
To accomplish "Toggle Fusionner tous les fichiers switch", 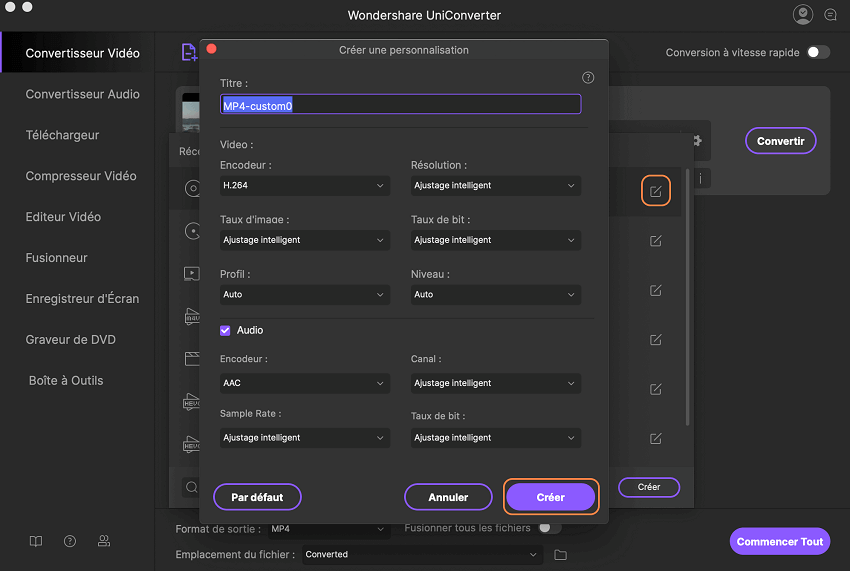I will [x=549, y=527].
